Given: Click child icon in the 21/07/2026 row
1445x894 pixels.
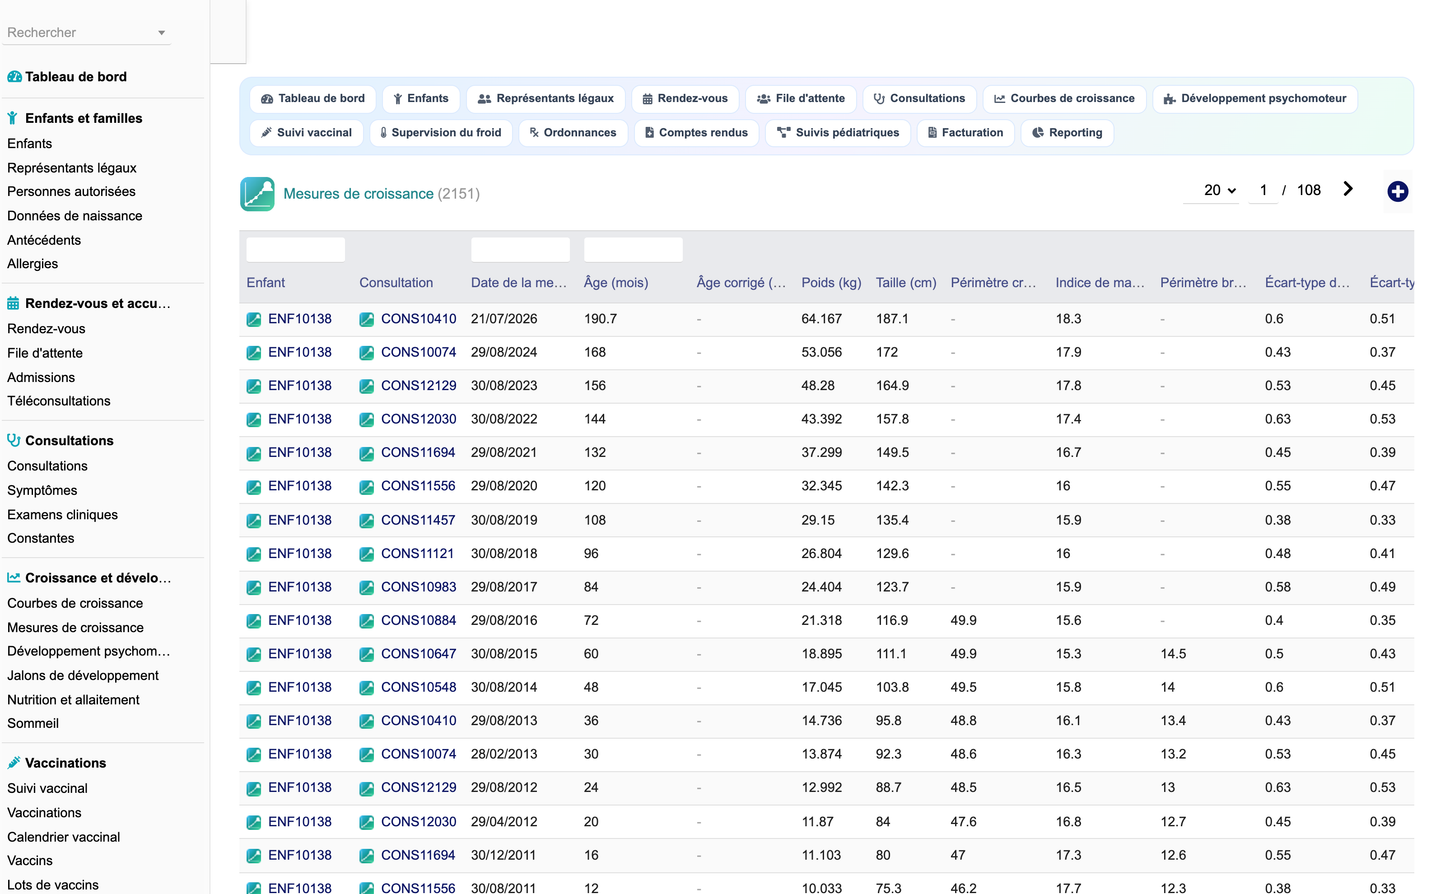Looking at the screenshot, I should click(x=254, y=320).
